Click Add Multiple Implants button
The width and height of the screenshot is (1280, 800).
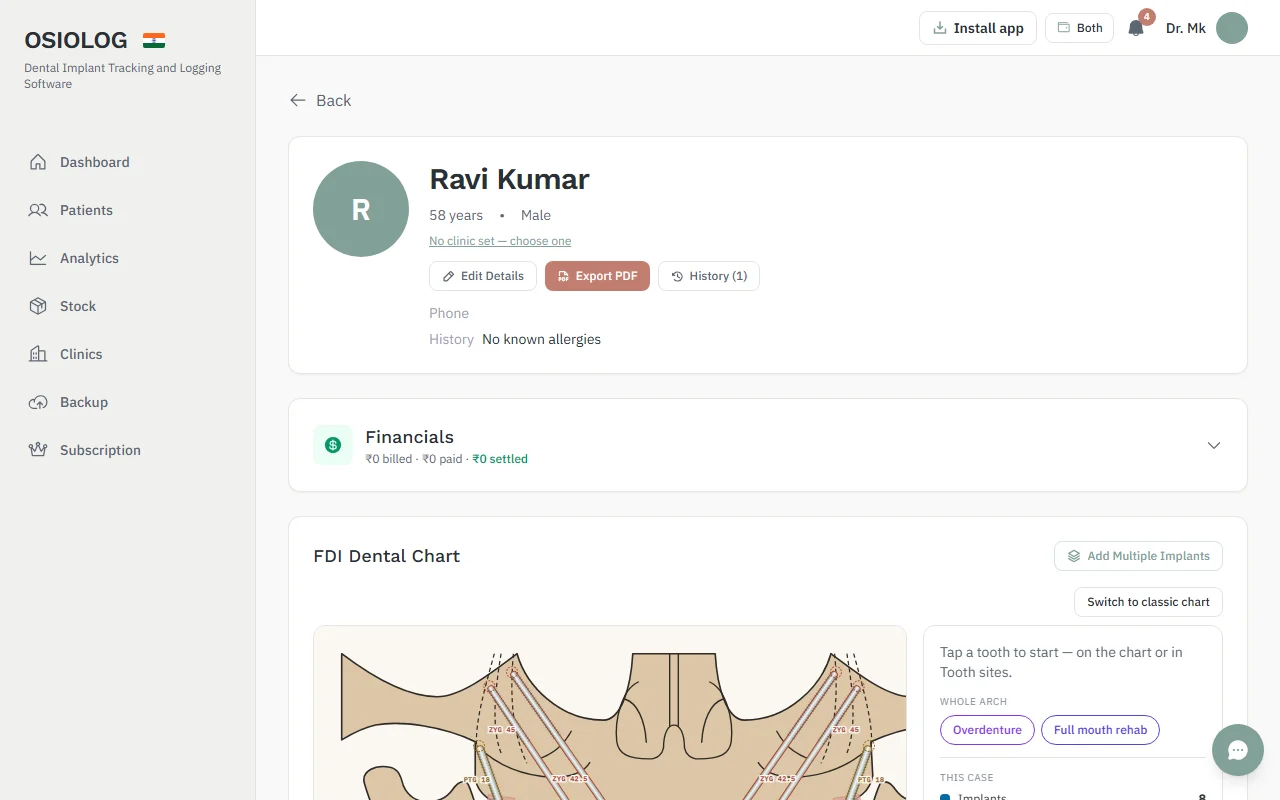coord(1138,556)
